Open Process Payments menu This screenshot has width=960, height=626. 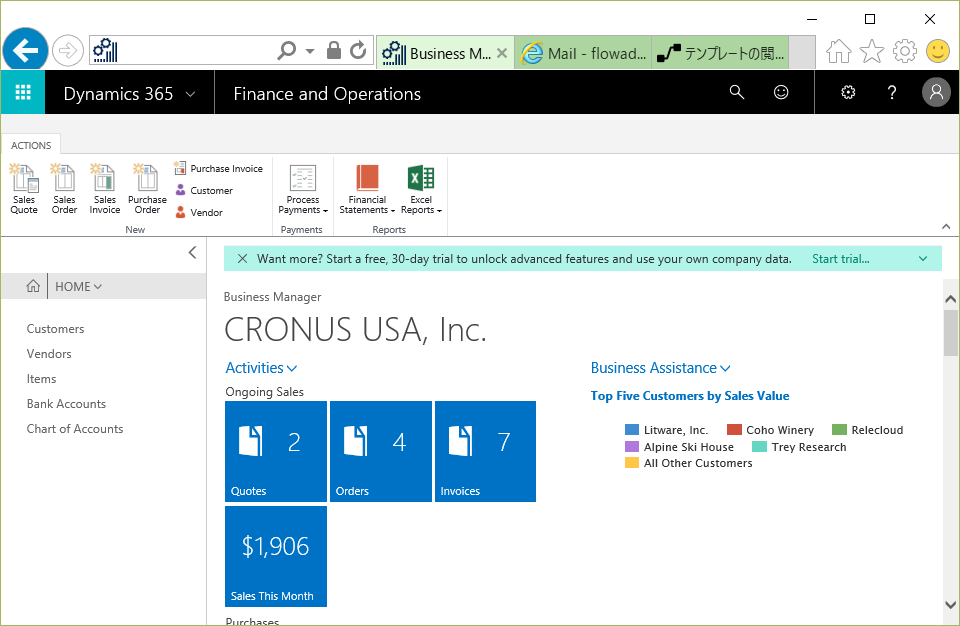(303, 190)
